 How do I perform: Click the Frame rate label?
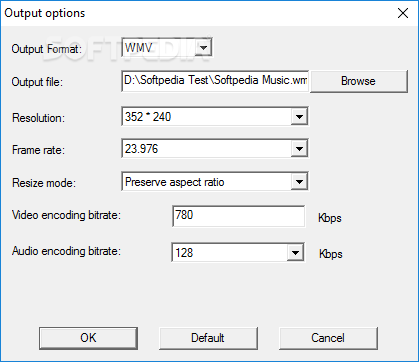click(39, 150)
